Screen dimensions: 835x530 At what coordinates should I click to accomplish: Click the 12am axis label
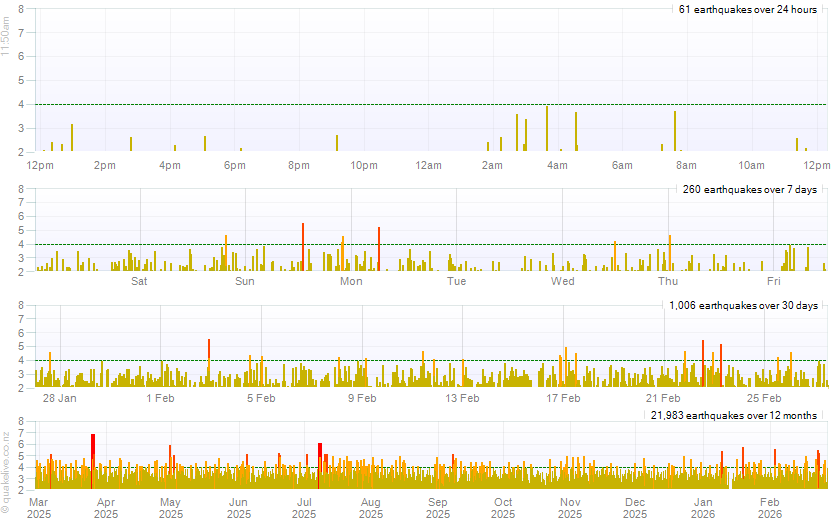click(428, 165)
